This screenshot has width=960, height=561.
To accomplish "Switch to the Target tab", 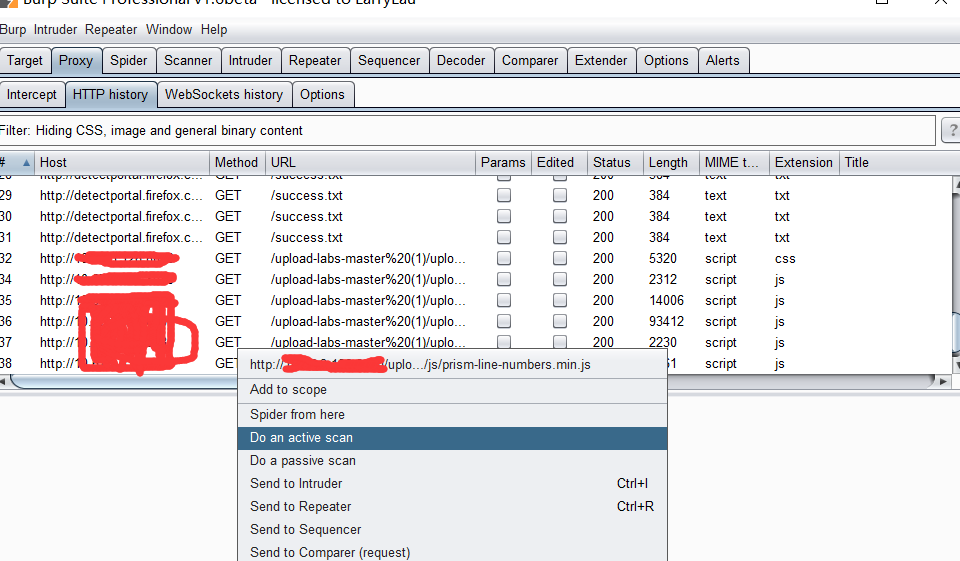I will (25, 61).
